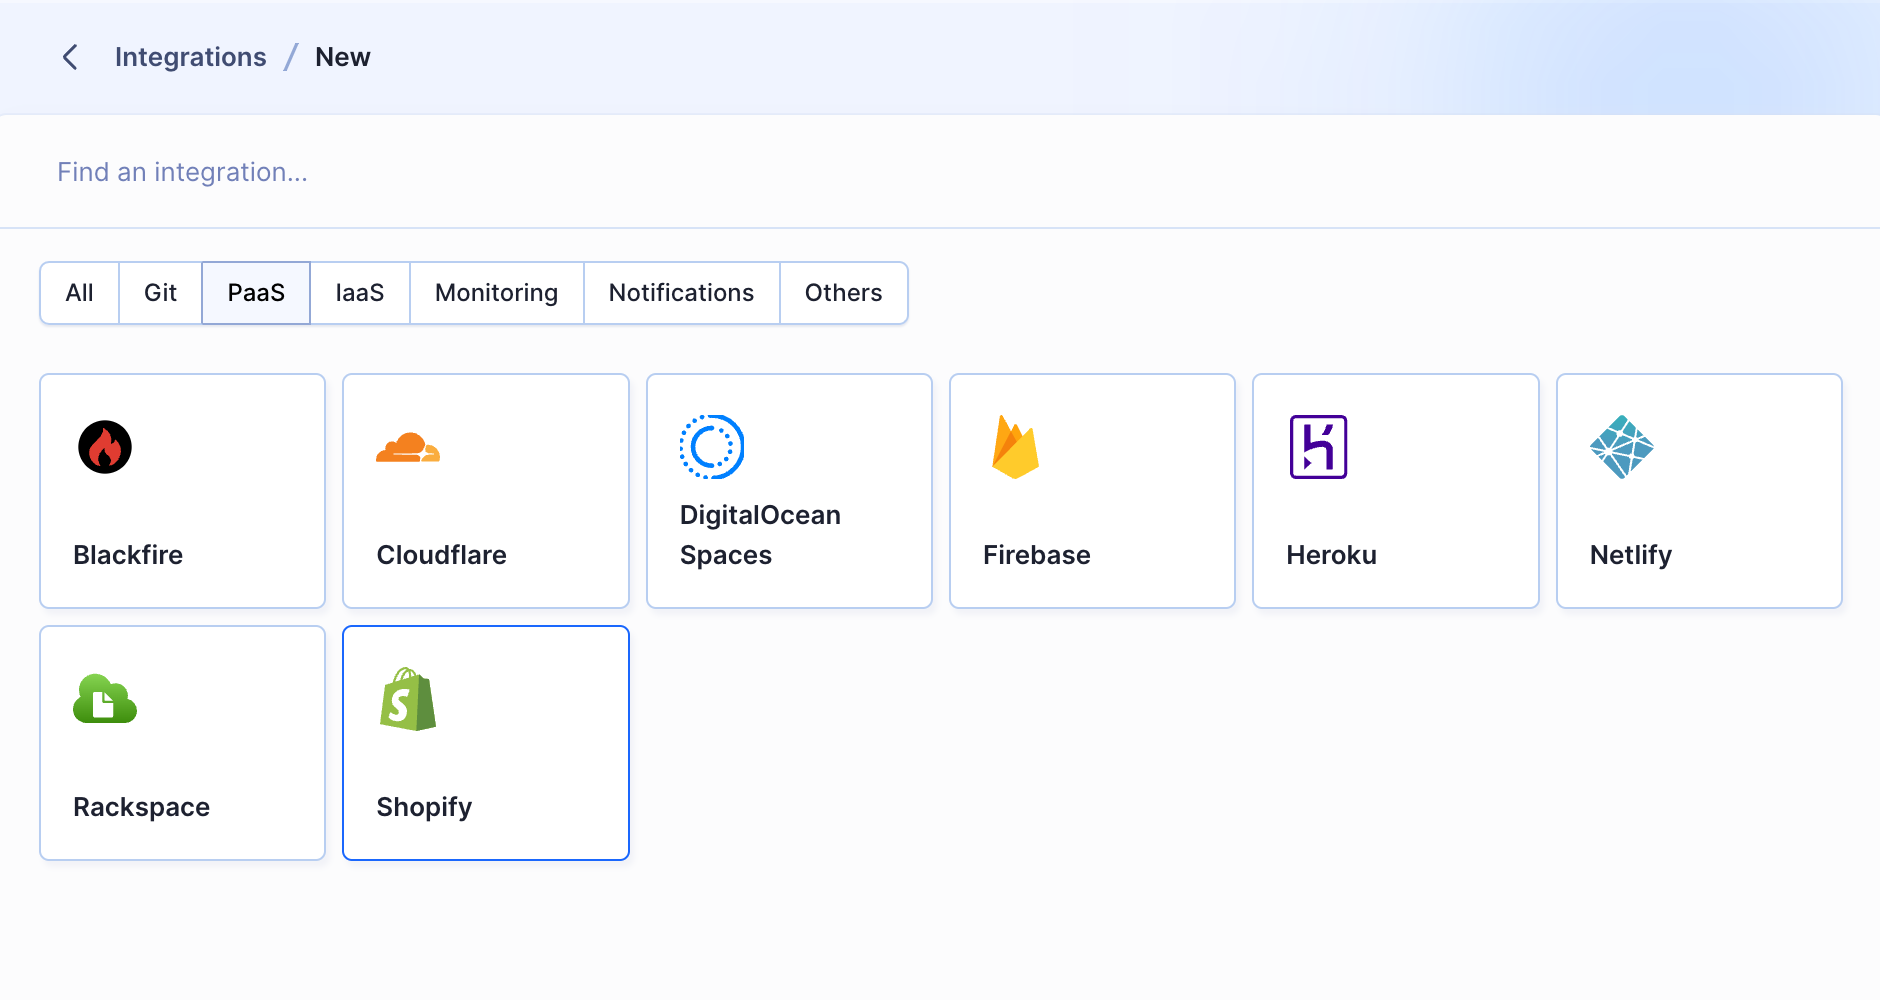Image resolution: width=1880 pixels, height=1000 pixels.
Task: Click the Netlify diamond icon
Action: 1622,447
